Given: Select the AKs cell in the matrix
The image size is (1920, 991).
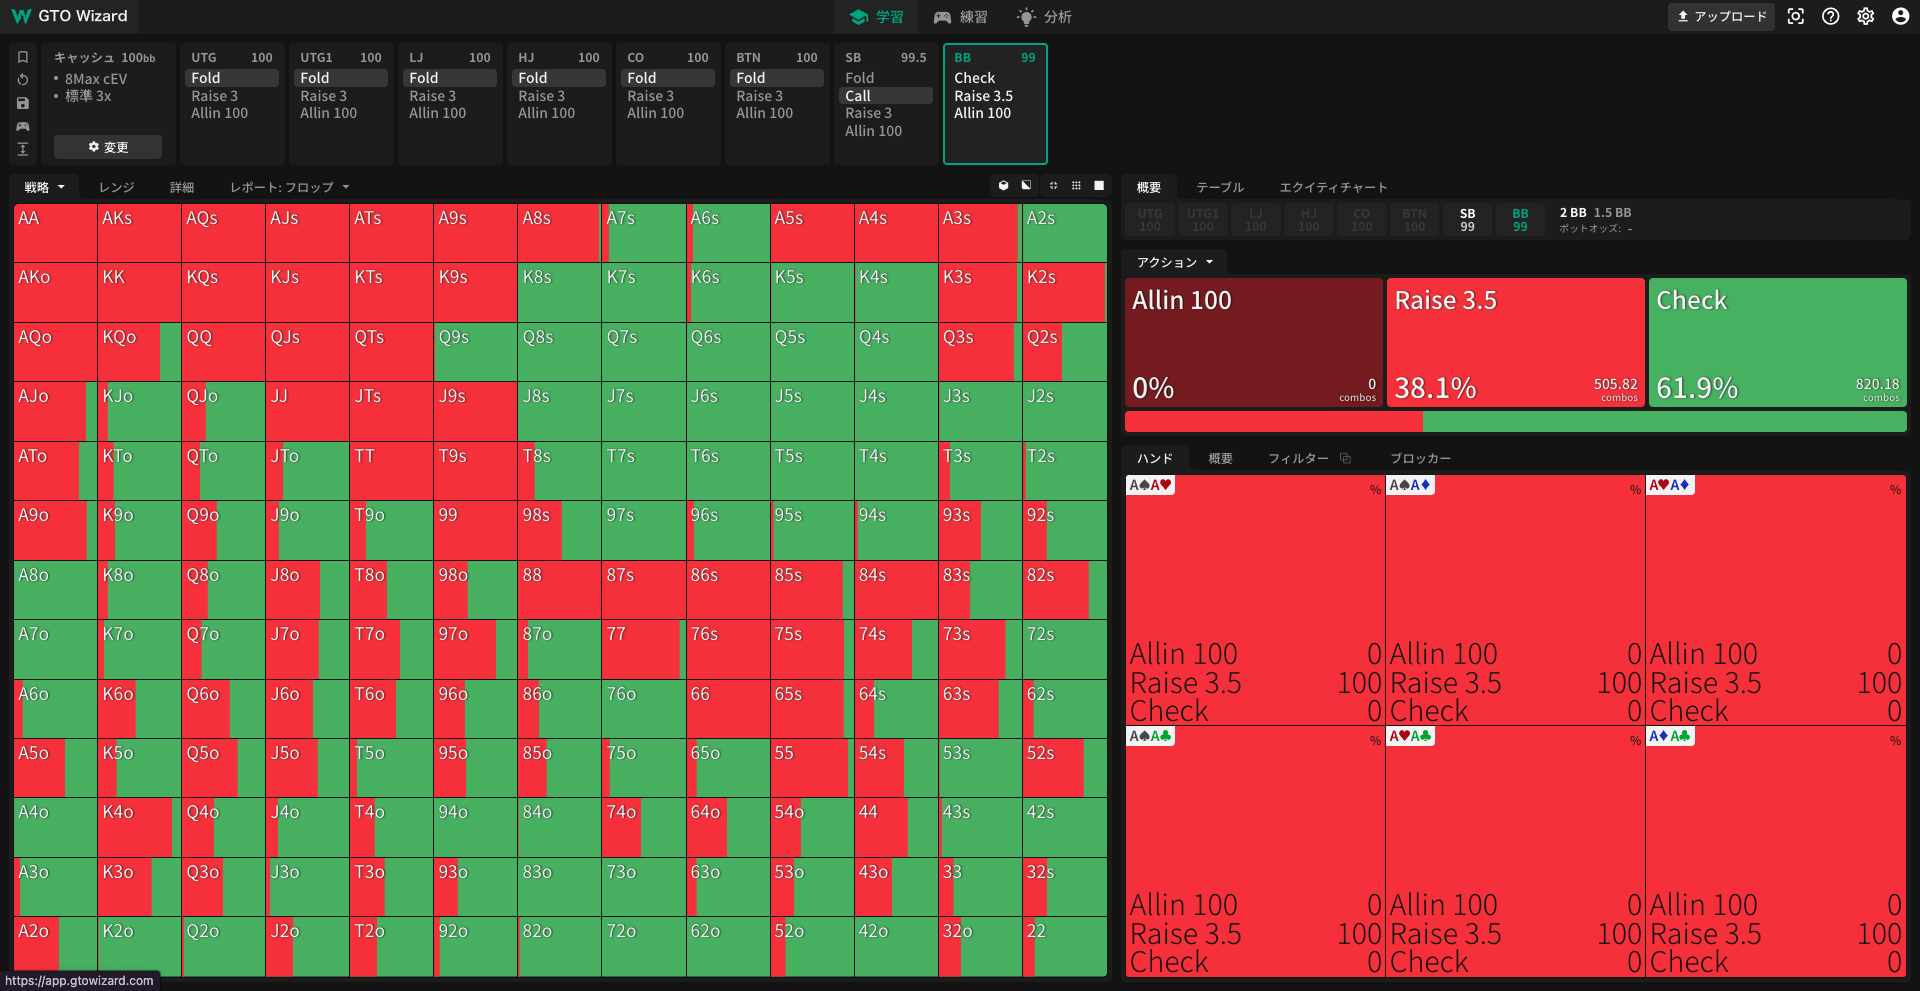Looking at the screenshot, I should coord(139,233).
